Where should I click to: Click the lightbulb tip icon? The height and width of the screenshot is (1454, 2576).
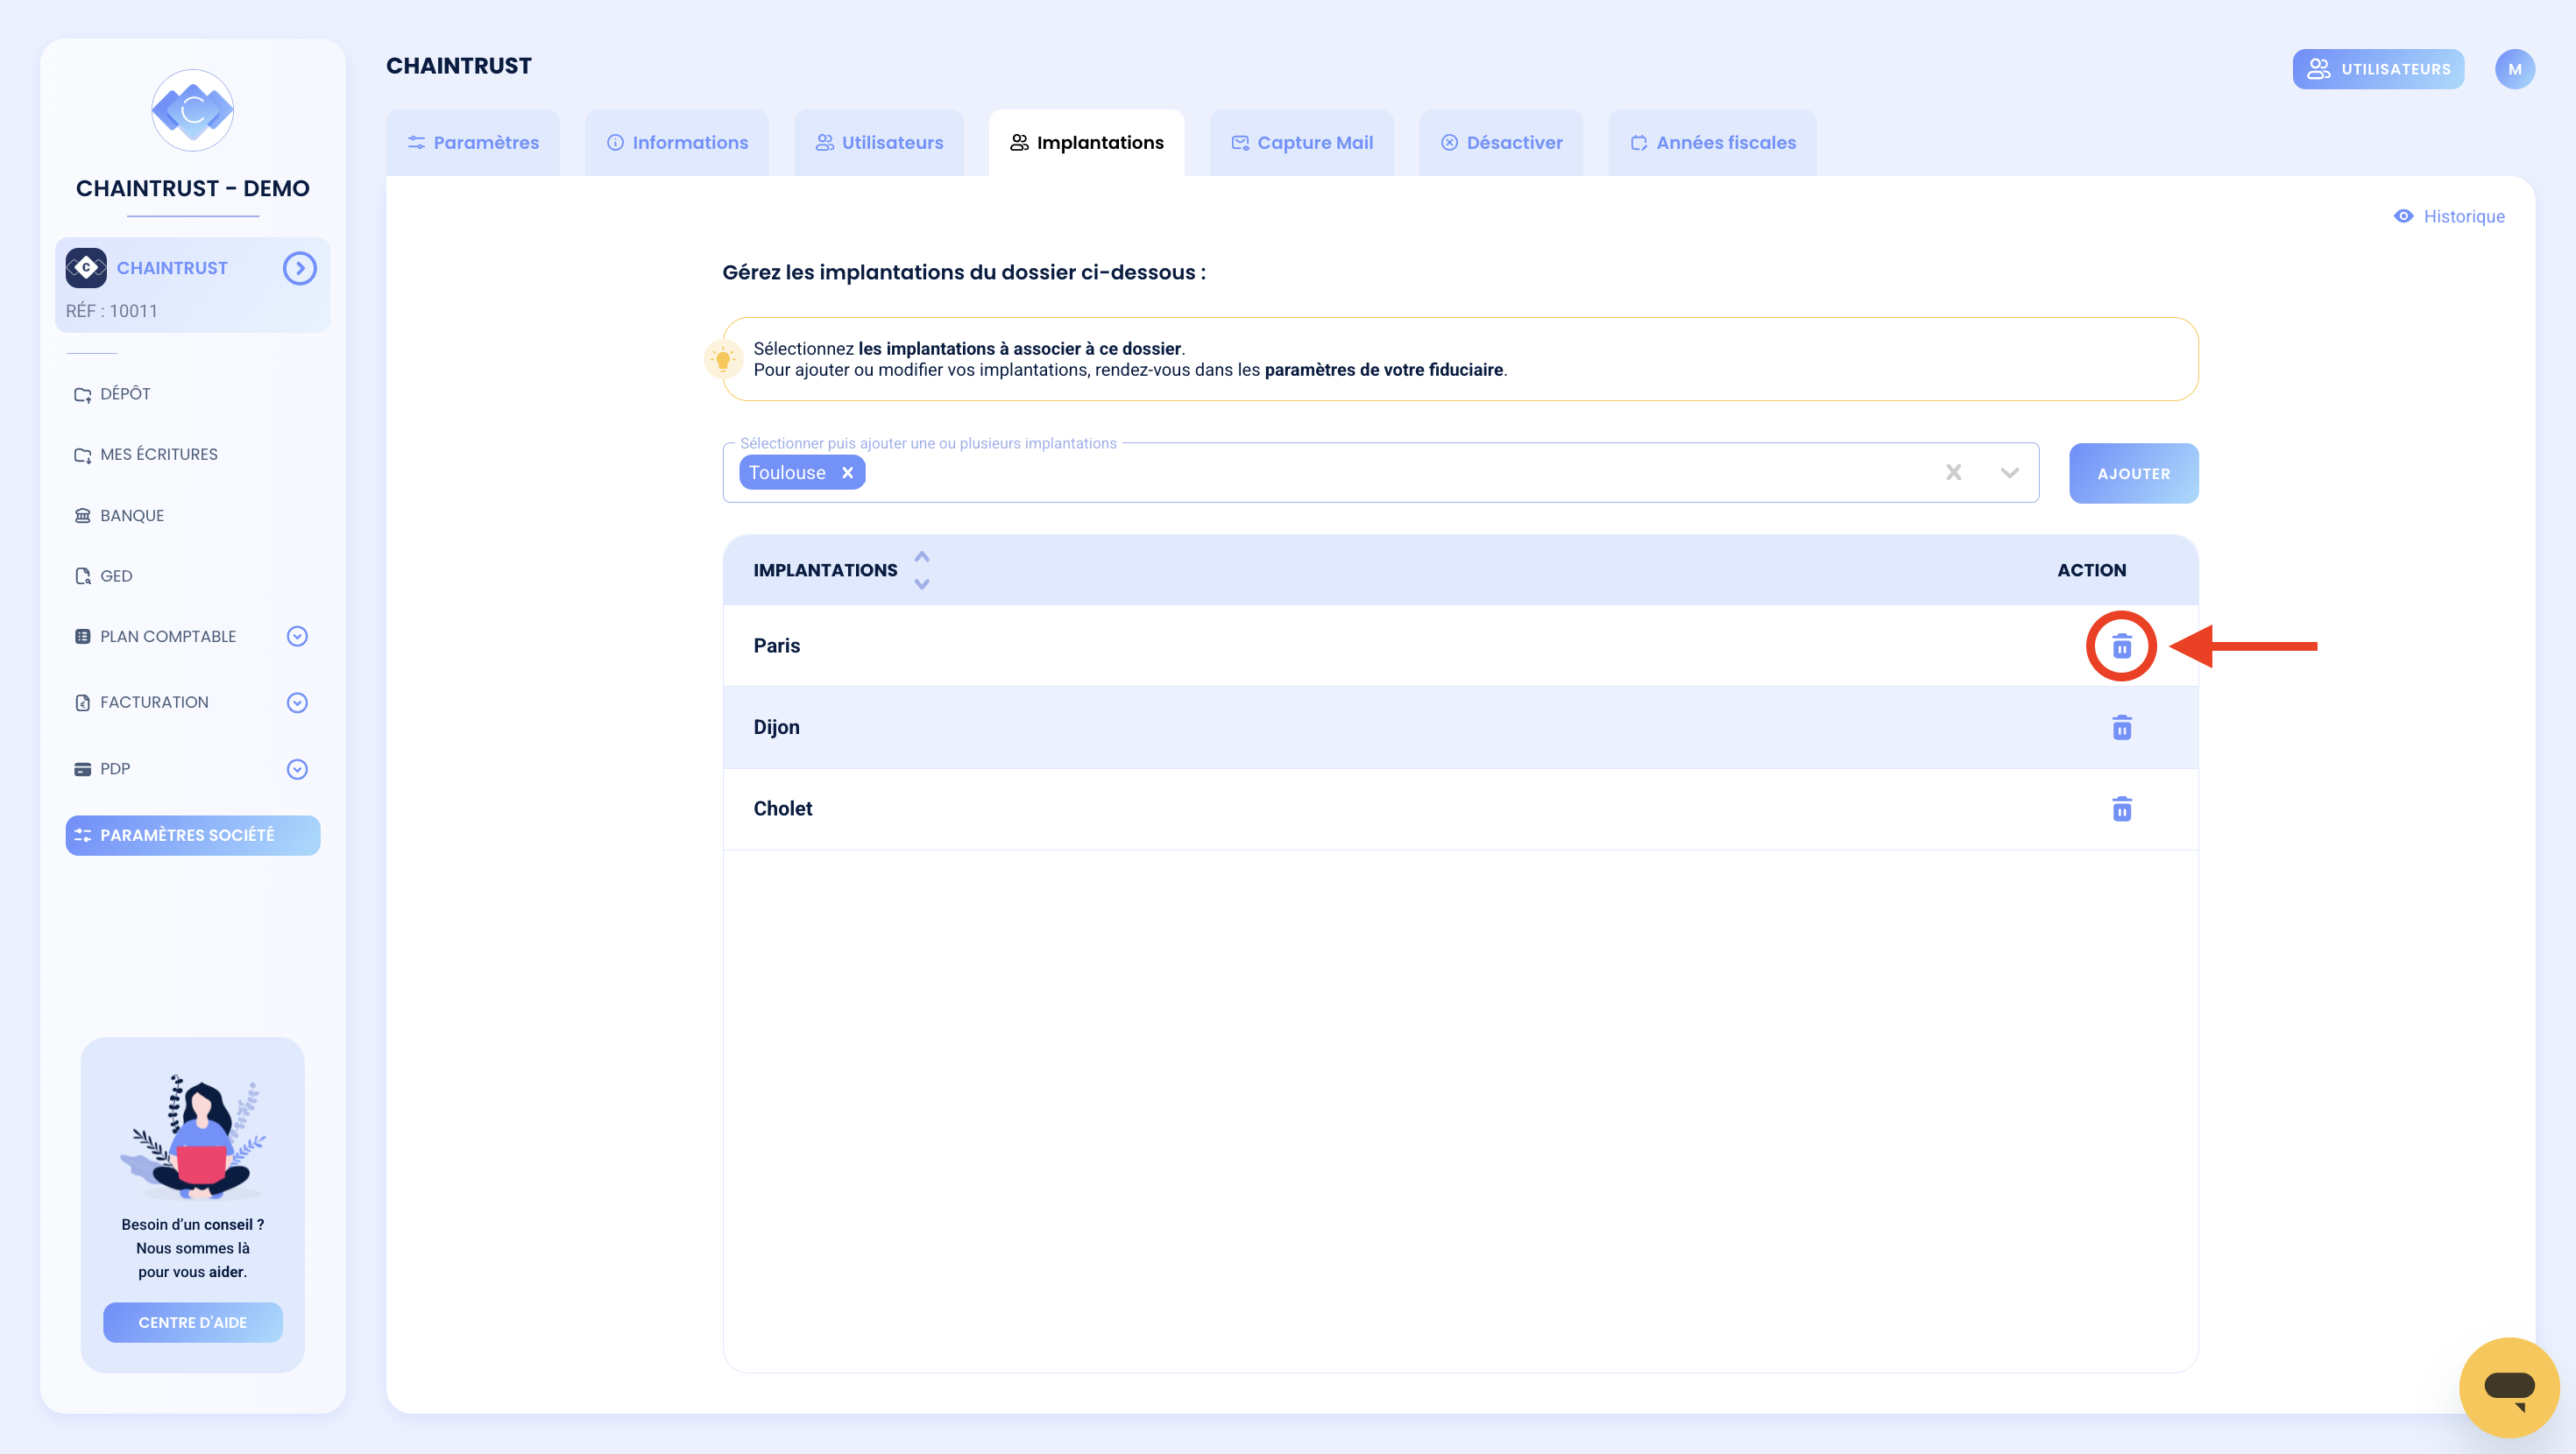(723, 359)
